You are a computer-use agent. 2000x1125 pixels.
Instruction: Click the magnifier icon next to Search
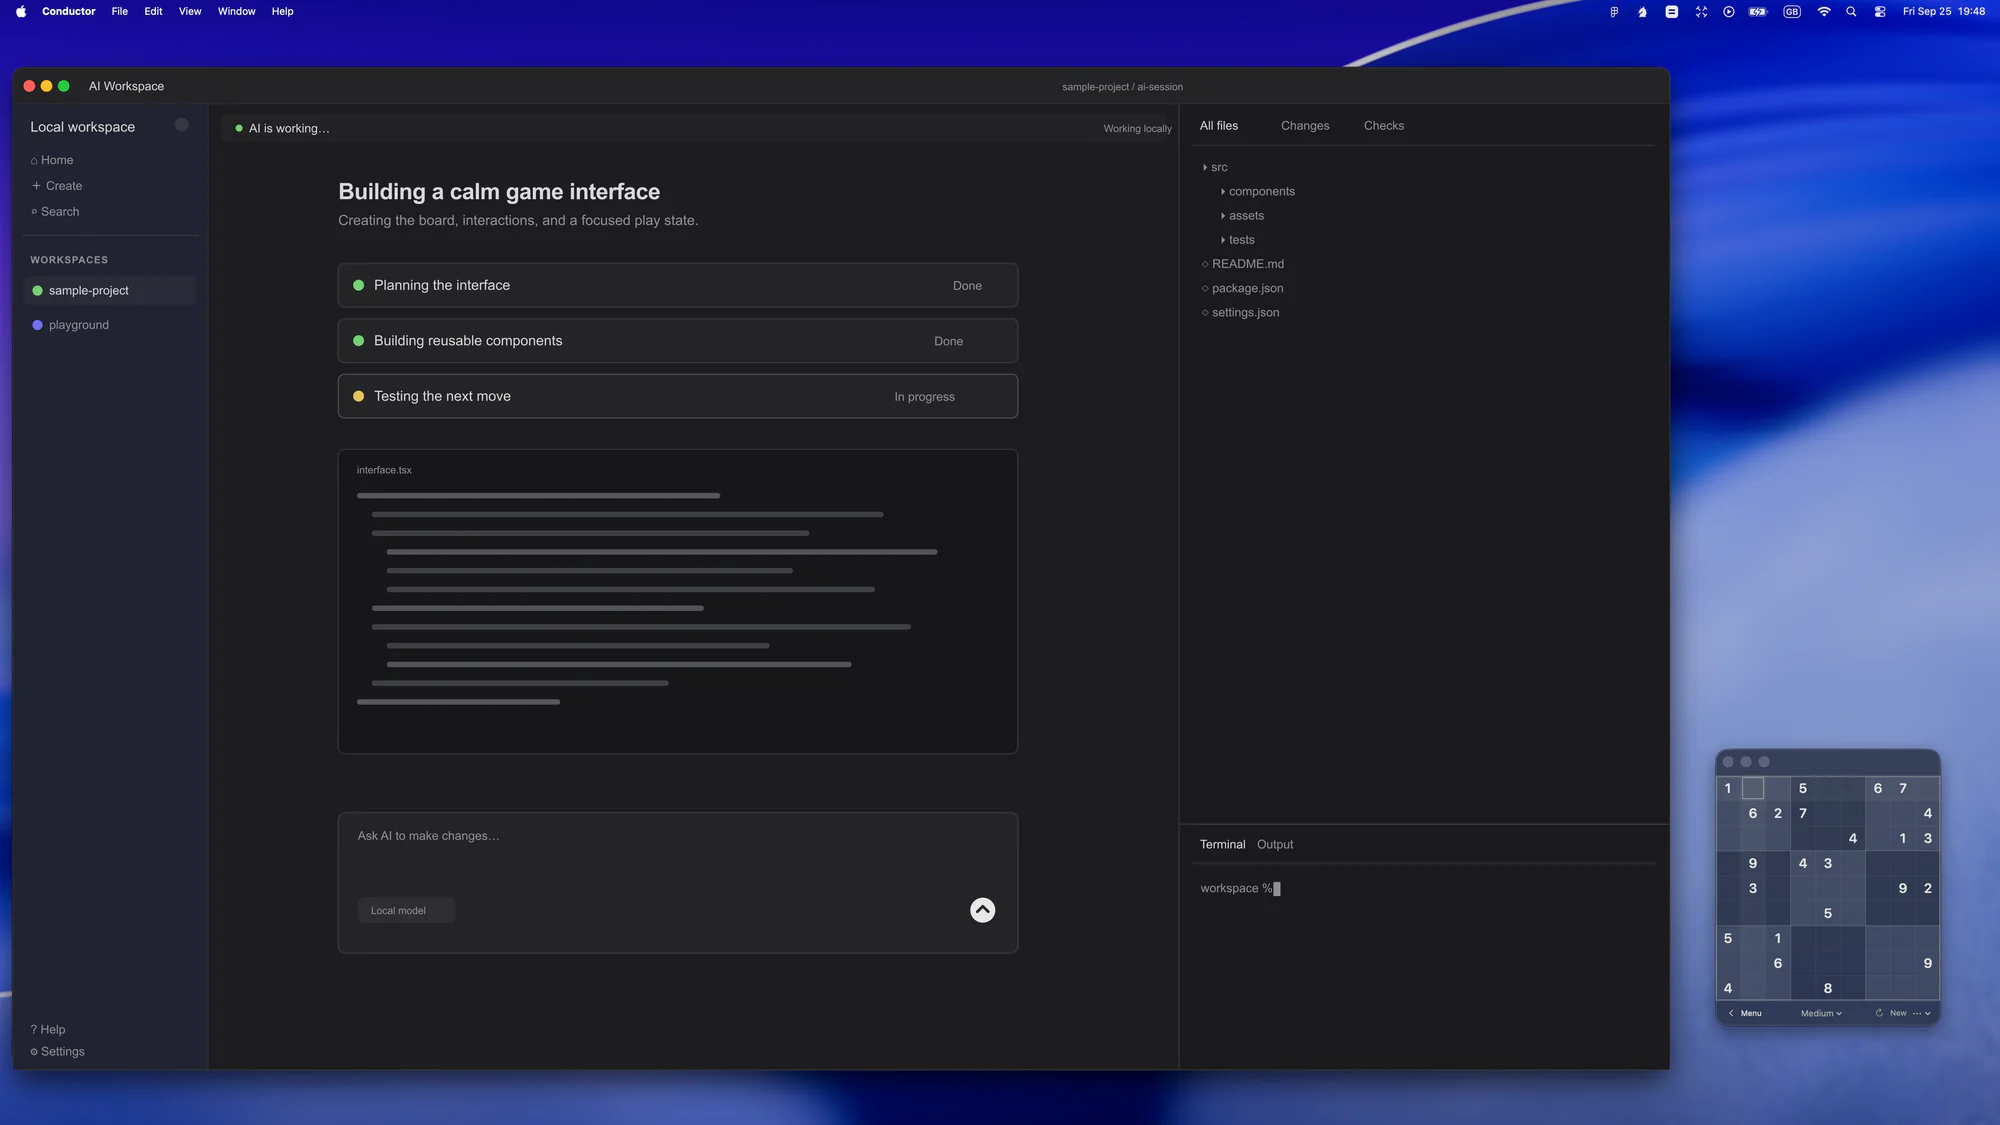coord(34,212)
